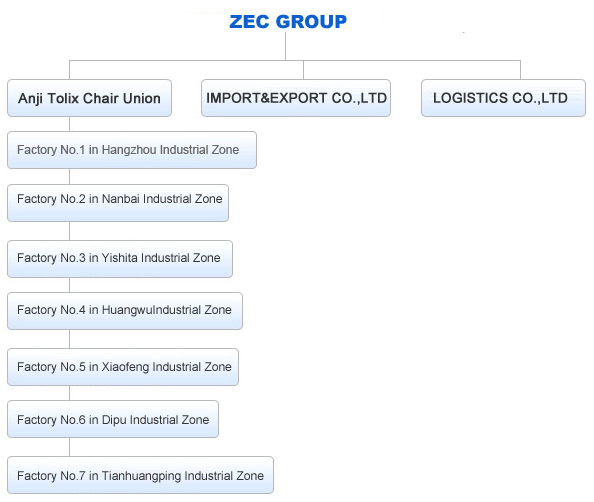Click the word Dipu in Factory No.6
The image size is (594, 502).
(x=114, y=420)
